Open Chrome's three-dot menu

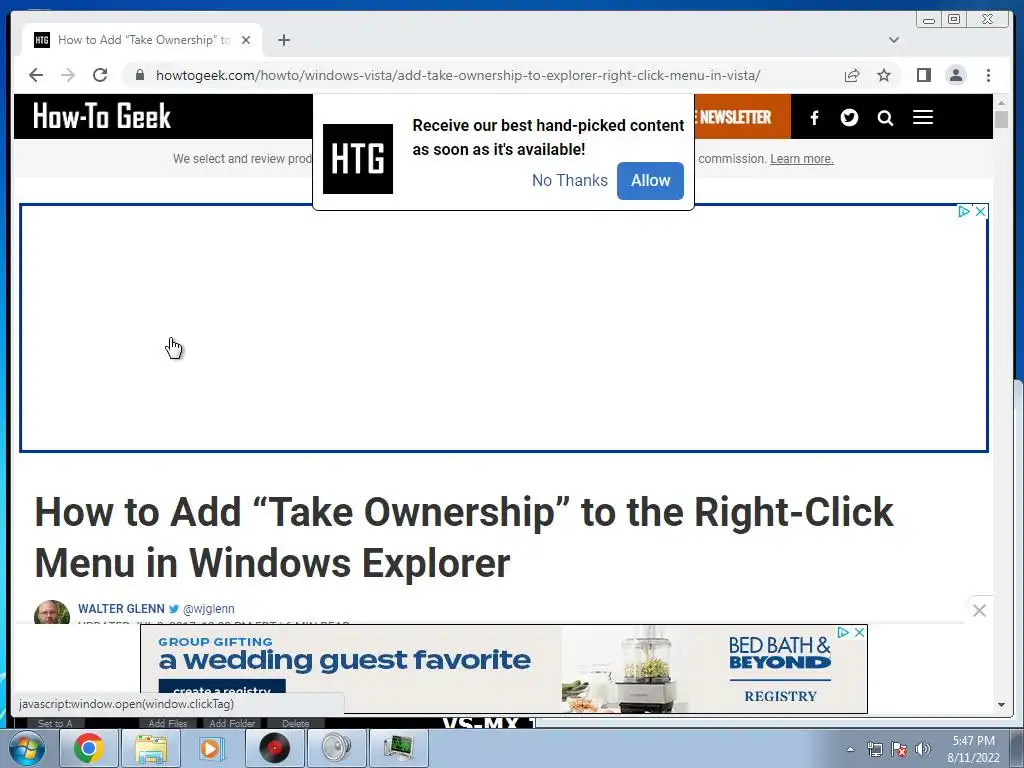pos(988,75)
